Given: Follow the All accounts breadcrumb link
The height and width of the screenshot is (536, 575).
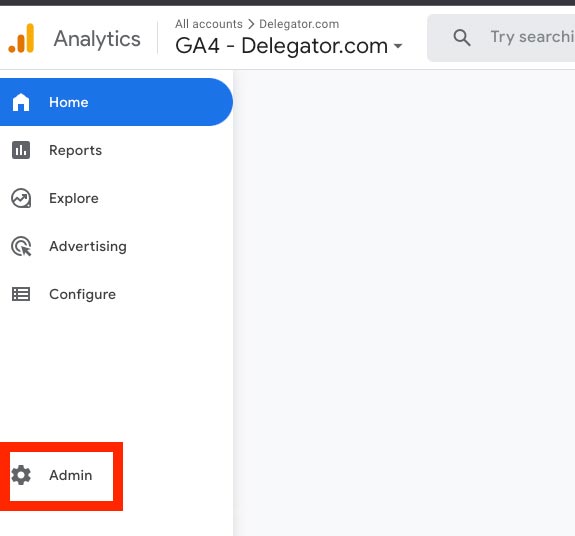Looking at the screenshot, I should click(209, 24).
